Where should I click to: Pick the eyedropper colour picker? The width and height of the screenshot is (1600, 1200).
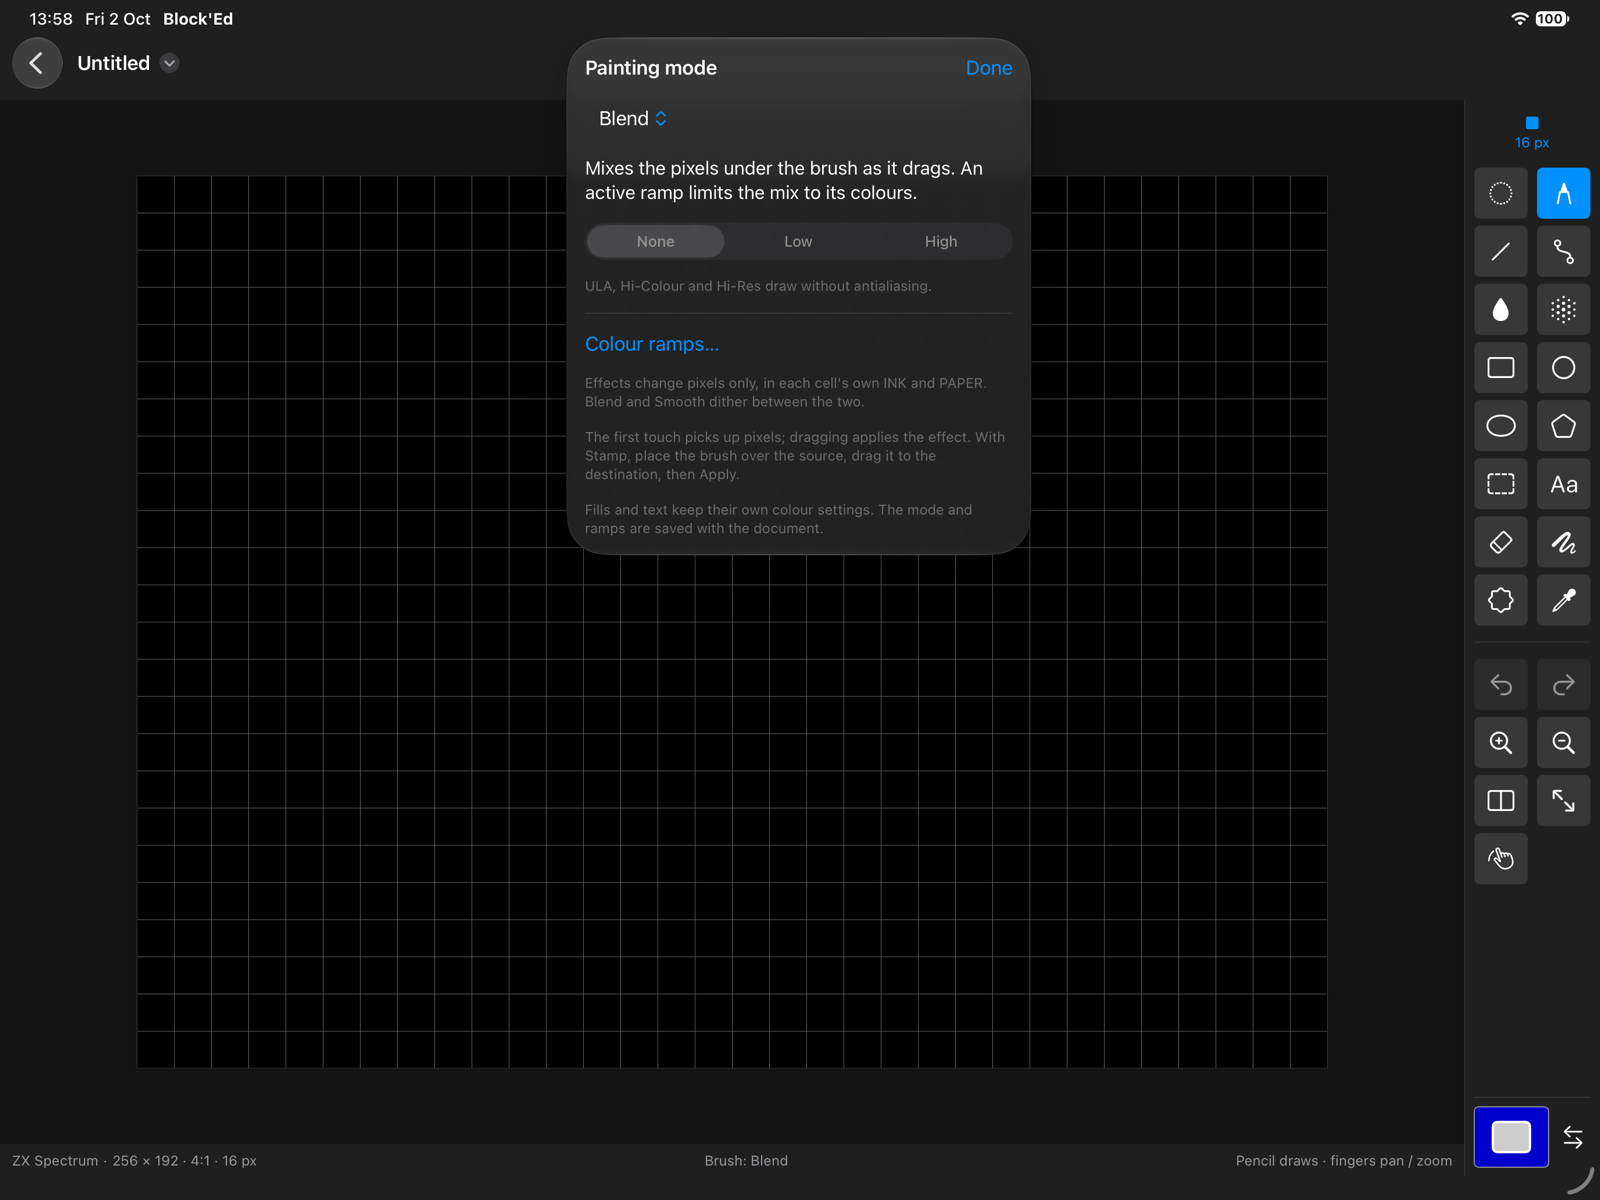[x=1563, y=600]
